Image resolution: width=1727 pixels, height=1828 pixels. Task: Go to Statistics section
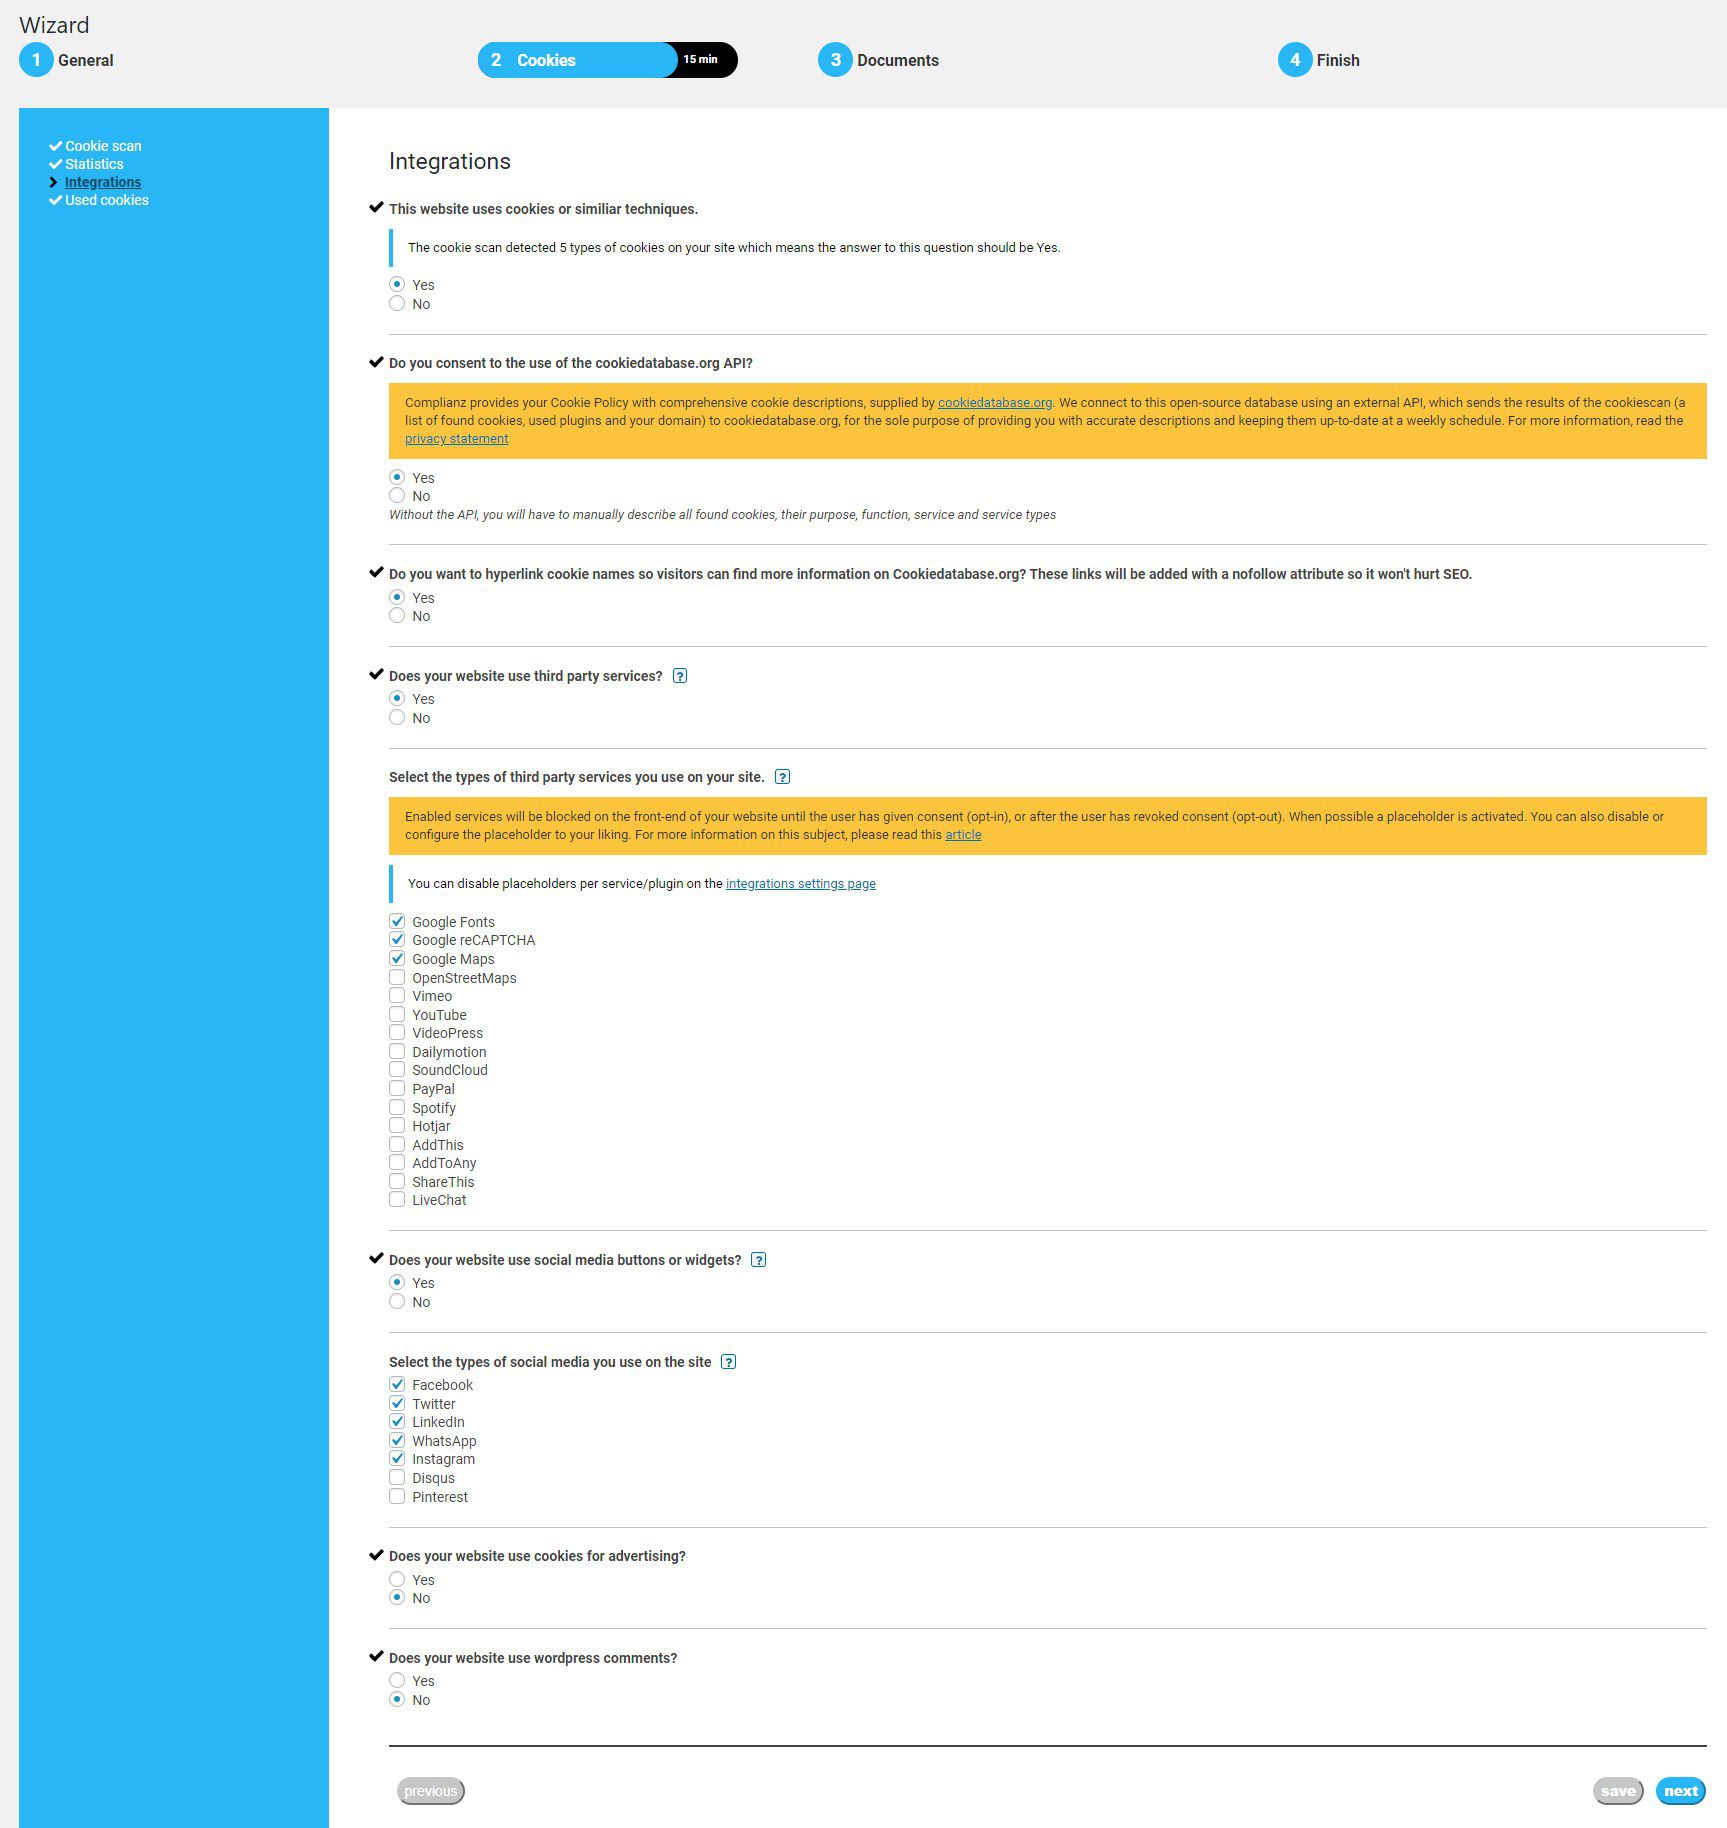click(94, 164)
